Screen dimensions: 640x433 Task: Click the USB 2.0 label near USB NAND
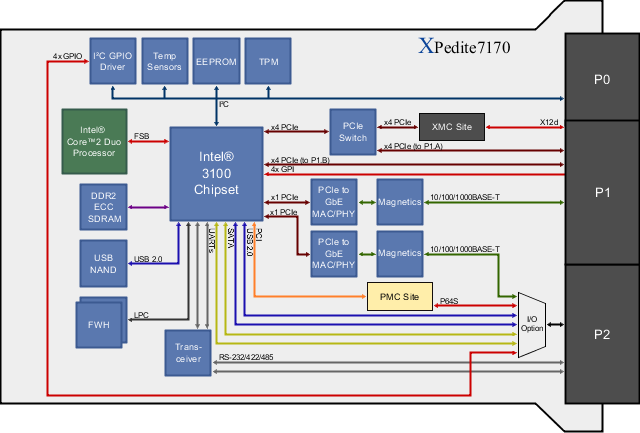pos(148,259)
